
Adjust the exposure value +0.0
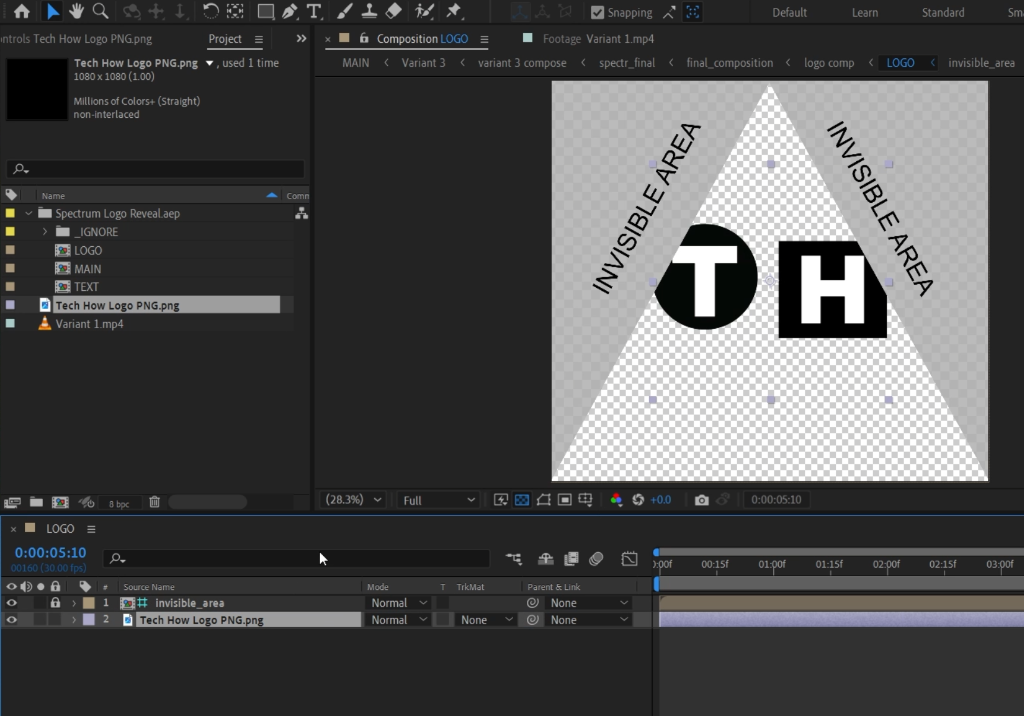660,500
